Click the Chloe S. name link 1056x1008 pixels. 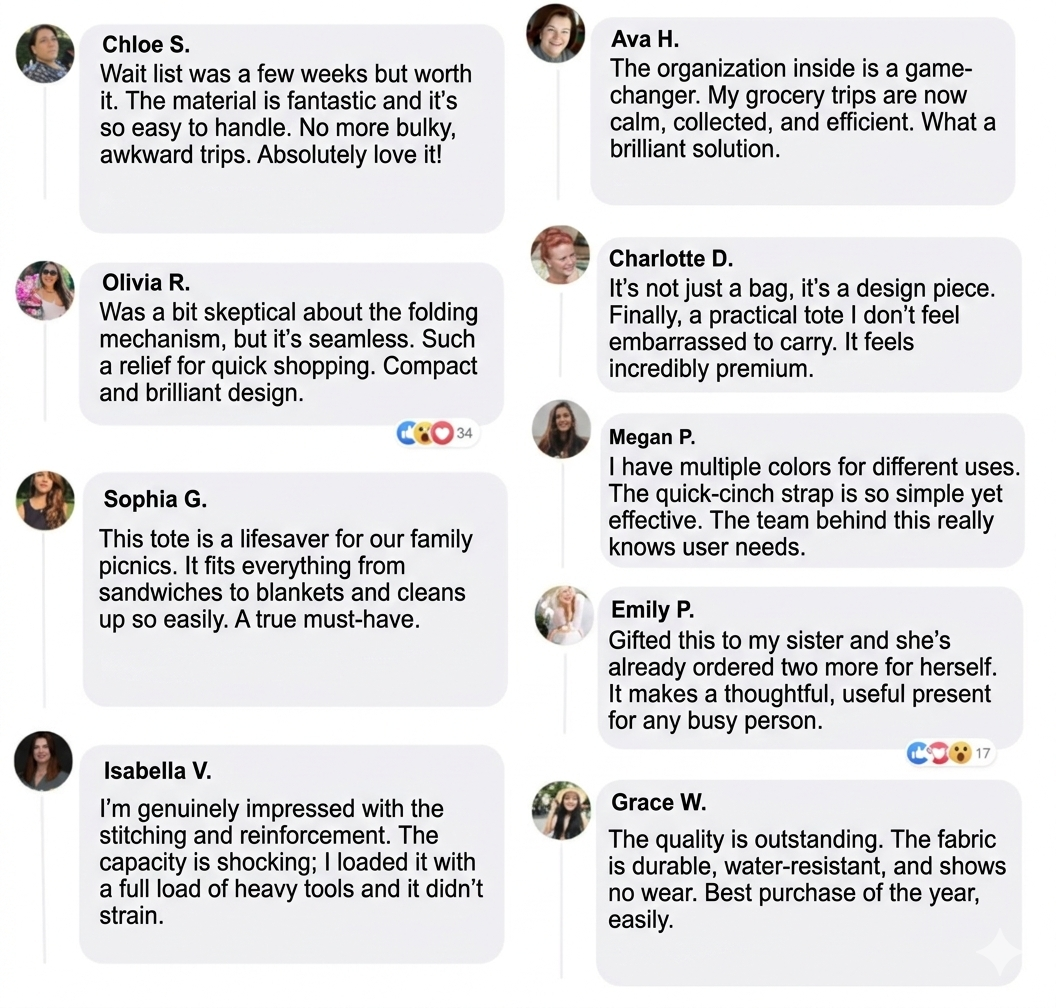pos(146,45)
